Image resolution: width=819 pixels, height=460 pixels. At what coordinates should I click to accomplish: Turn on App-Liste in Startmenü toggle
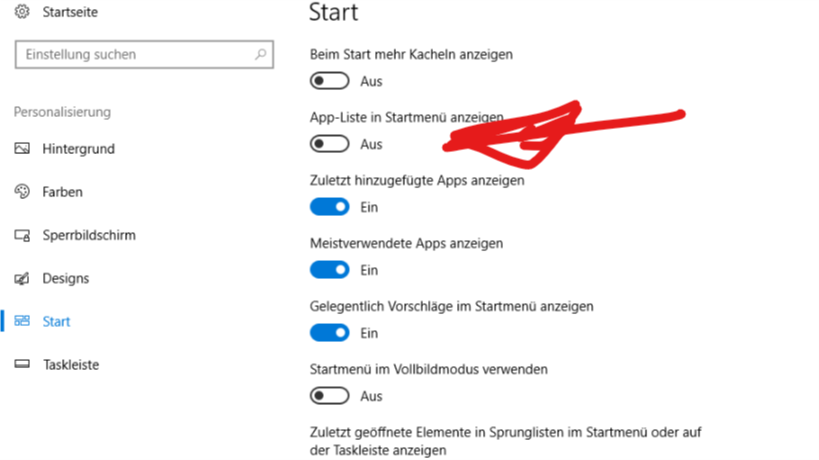(x=330, y=144)
